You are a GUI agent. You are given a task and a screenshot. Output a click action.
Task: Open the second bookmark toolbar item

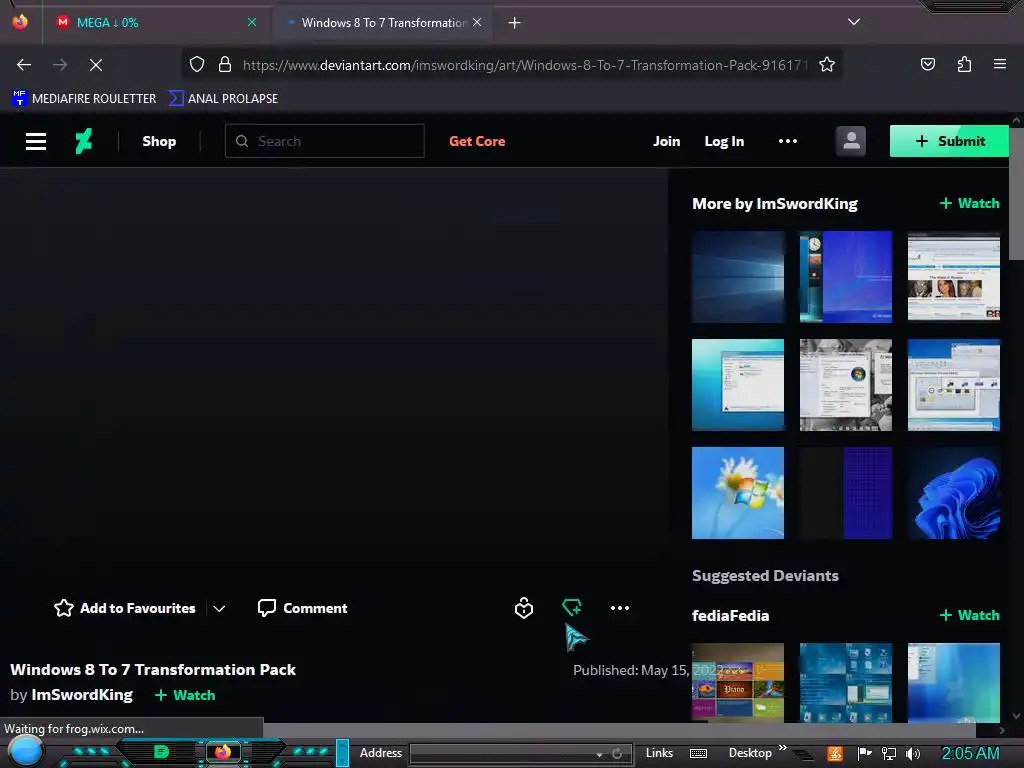click(x=224, y=98)
